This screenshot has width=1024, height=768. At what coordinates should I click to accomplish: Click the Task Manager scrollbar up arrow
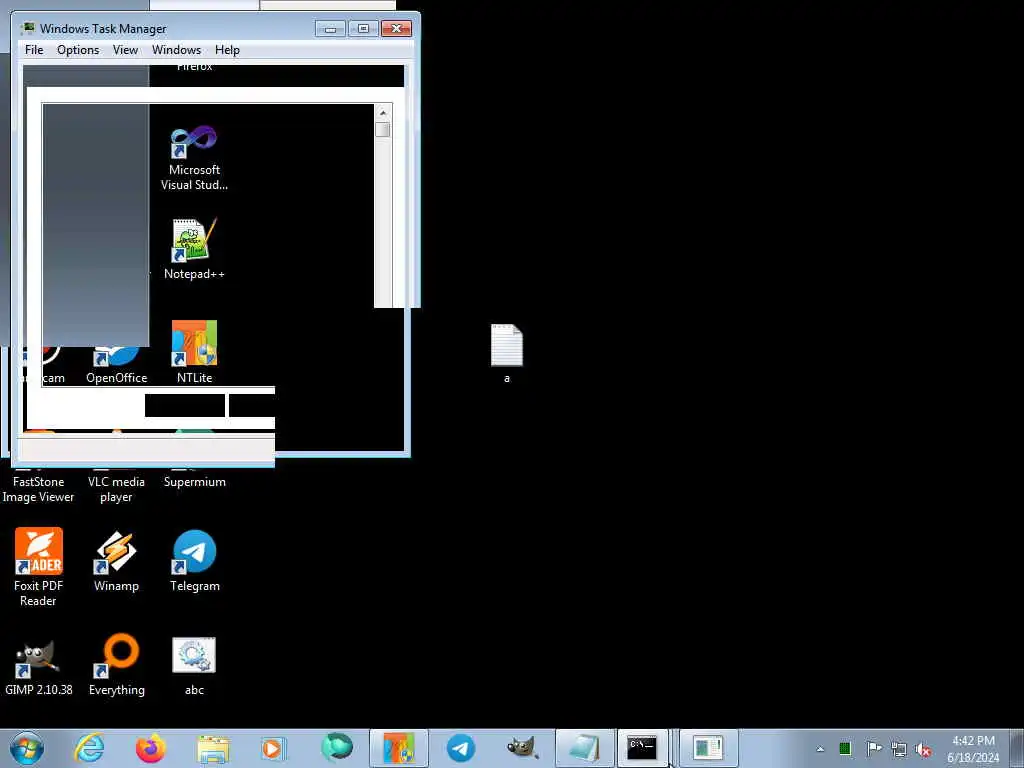click(383, 113)
